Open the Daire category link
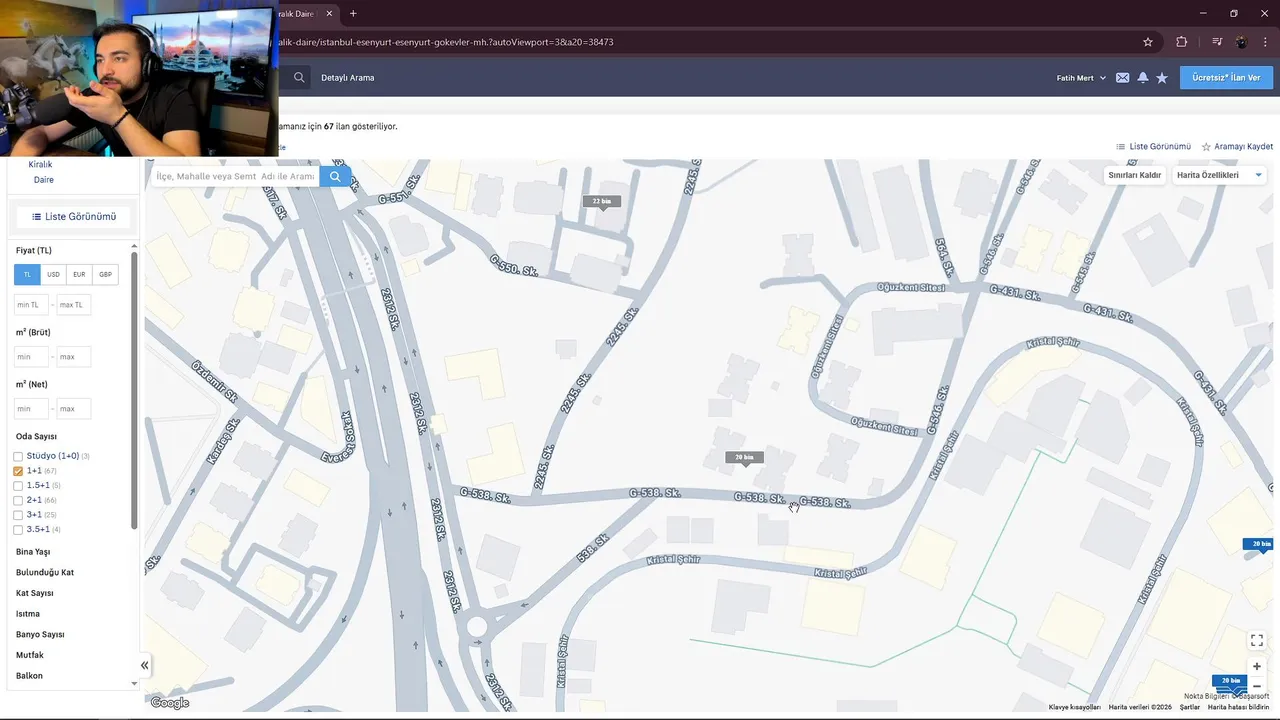1280x720 pixels. click(44, 180)
